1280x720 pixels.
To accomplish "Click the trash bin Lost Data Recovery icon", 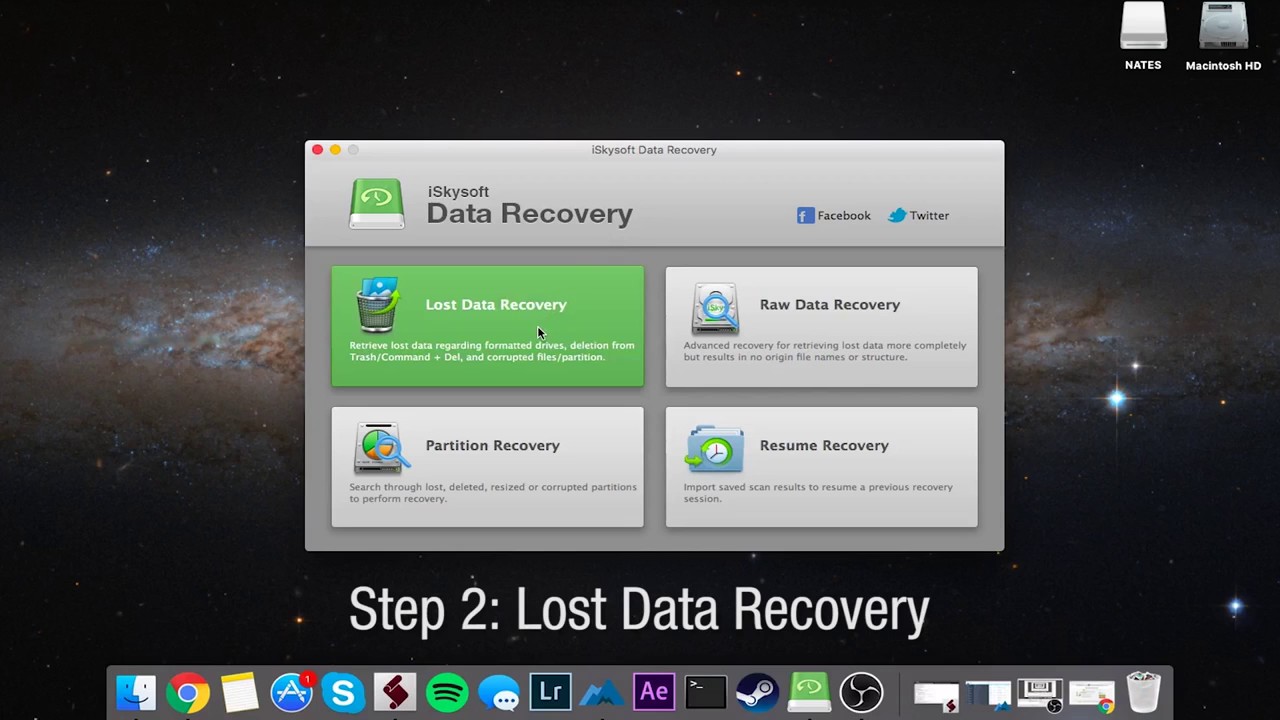I will [378, 304].
